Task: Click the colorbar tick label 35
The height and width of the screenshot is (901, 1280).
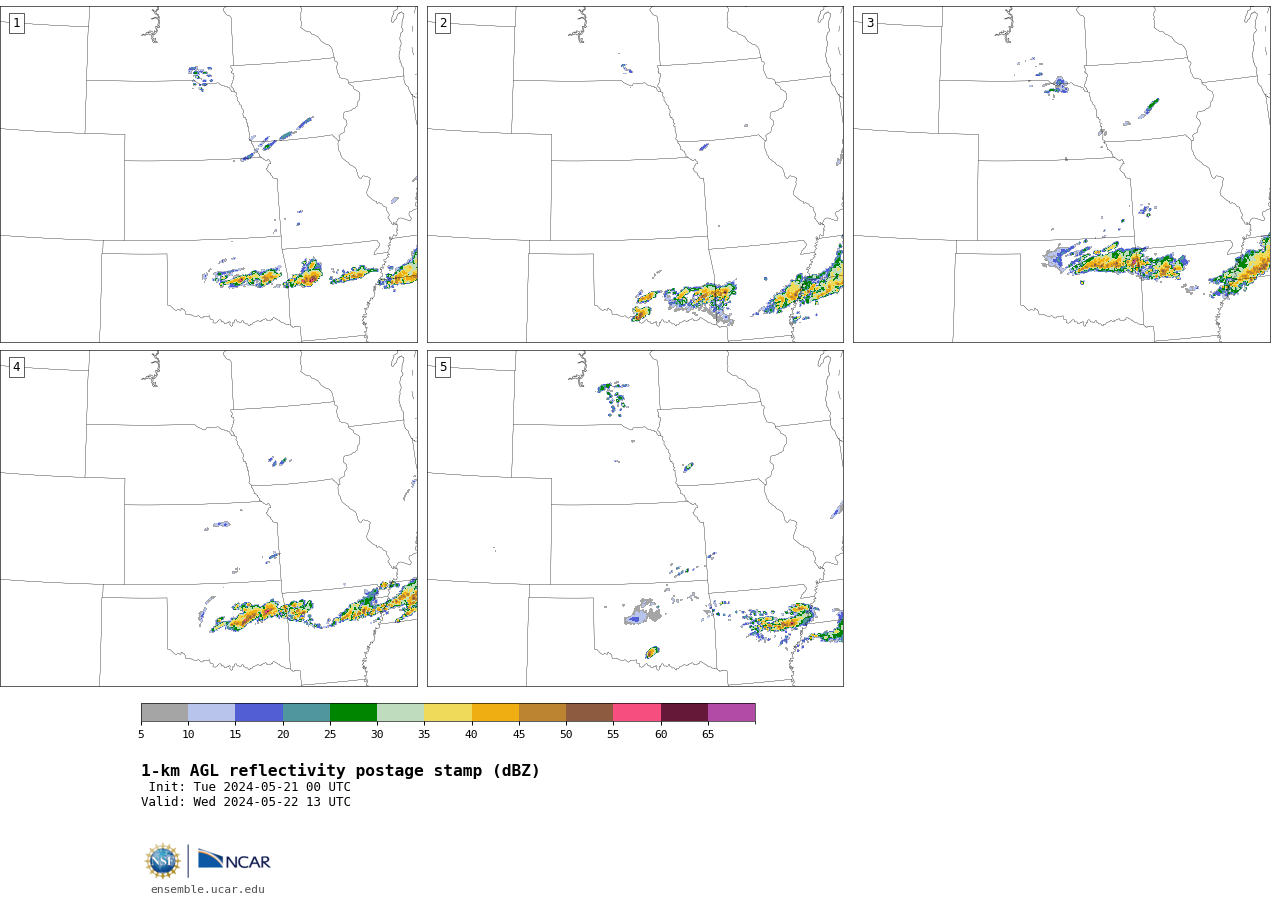Action: [424, 734]
